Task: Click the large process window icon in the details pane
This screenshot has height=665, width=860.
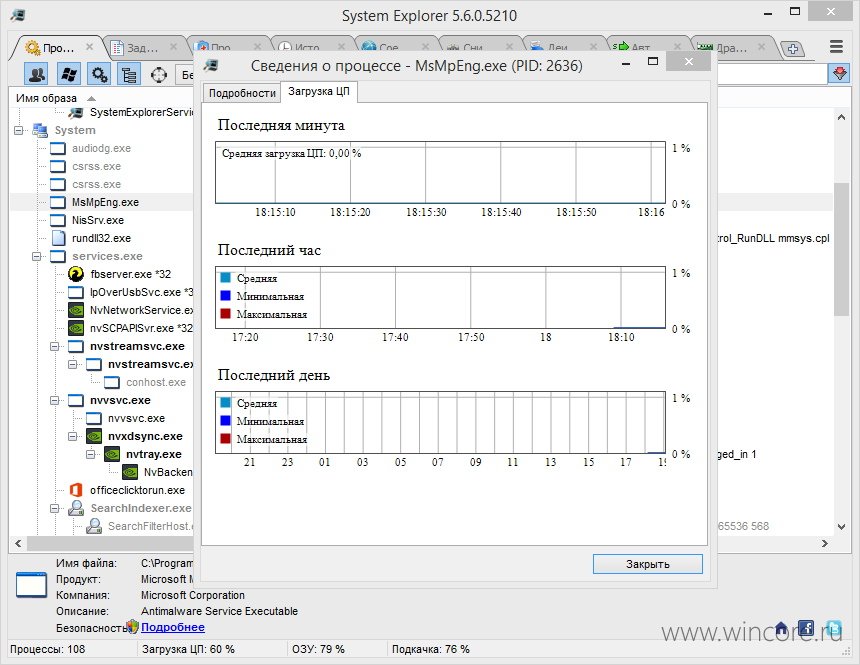Action: click(x=31, y=584)
